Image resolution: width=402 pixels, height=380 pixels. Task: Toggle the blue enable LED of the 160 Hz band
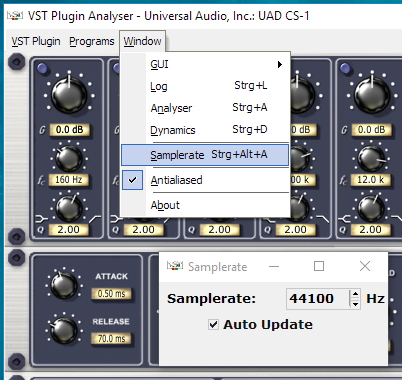pos(42,68)
